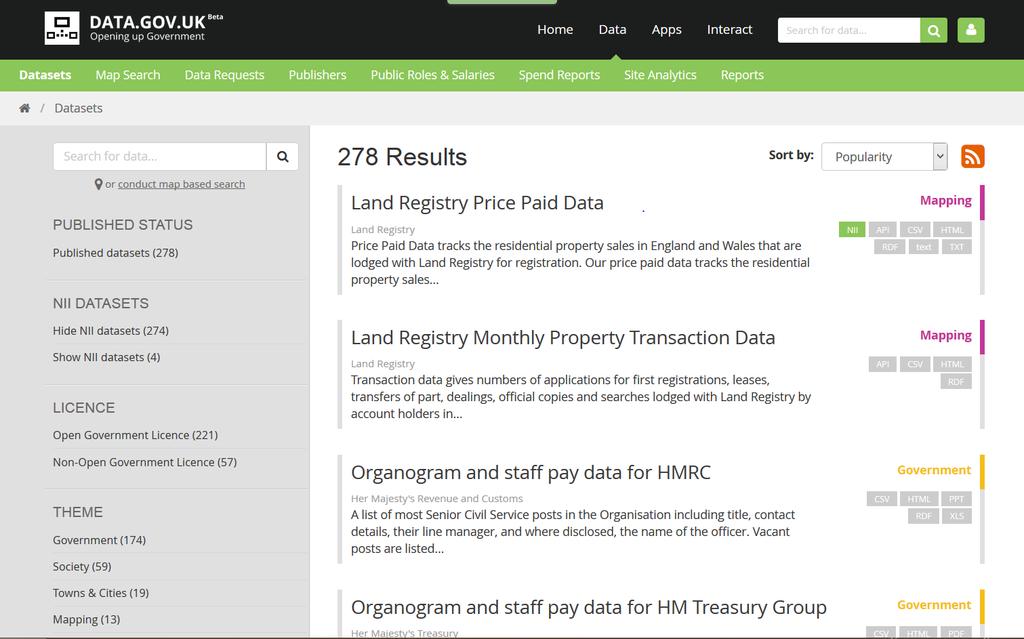
Task: Select Show NII datasets (4) filter
Action: coord(106,357)
